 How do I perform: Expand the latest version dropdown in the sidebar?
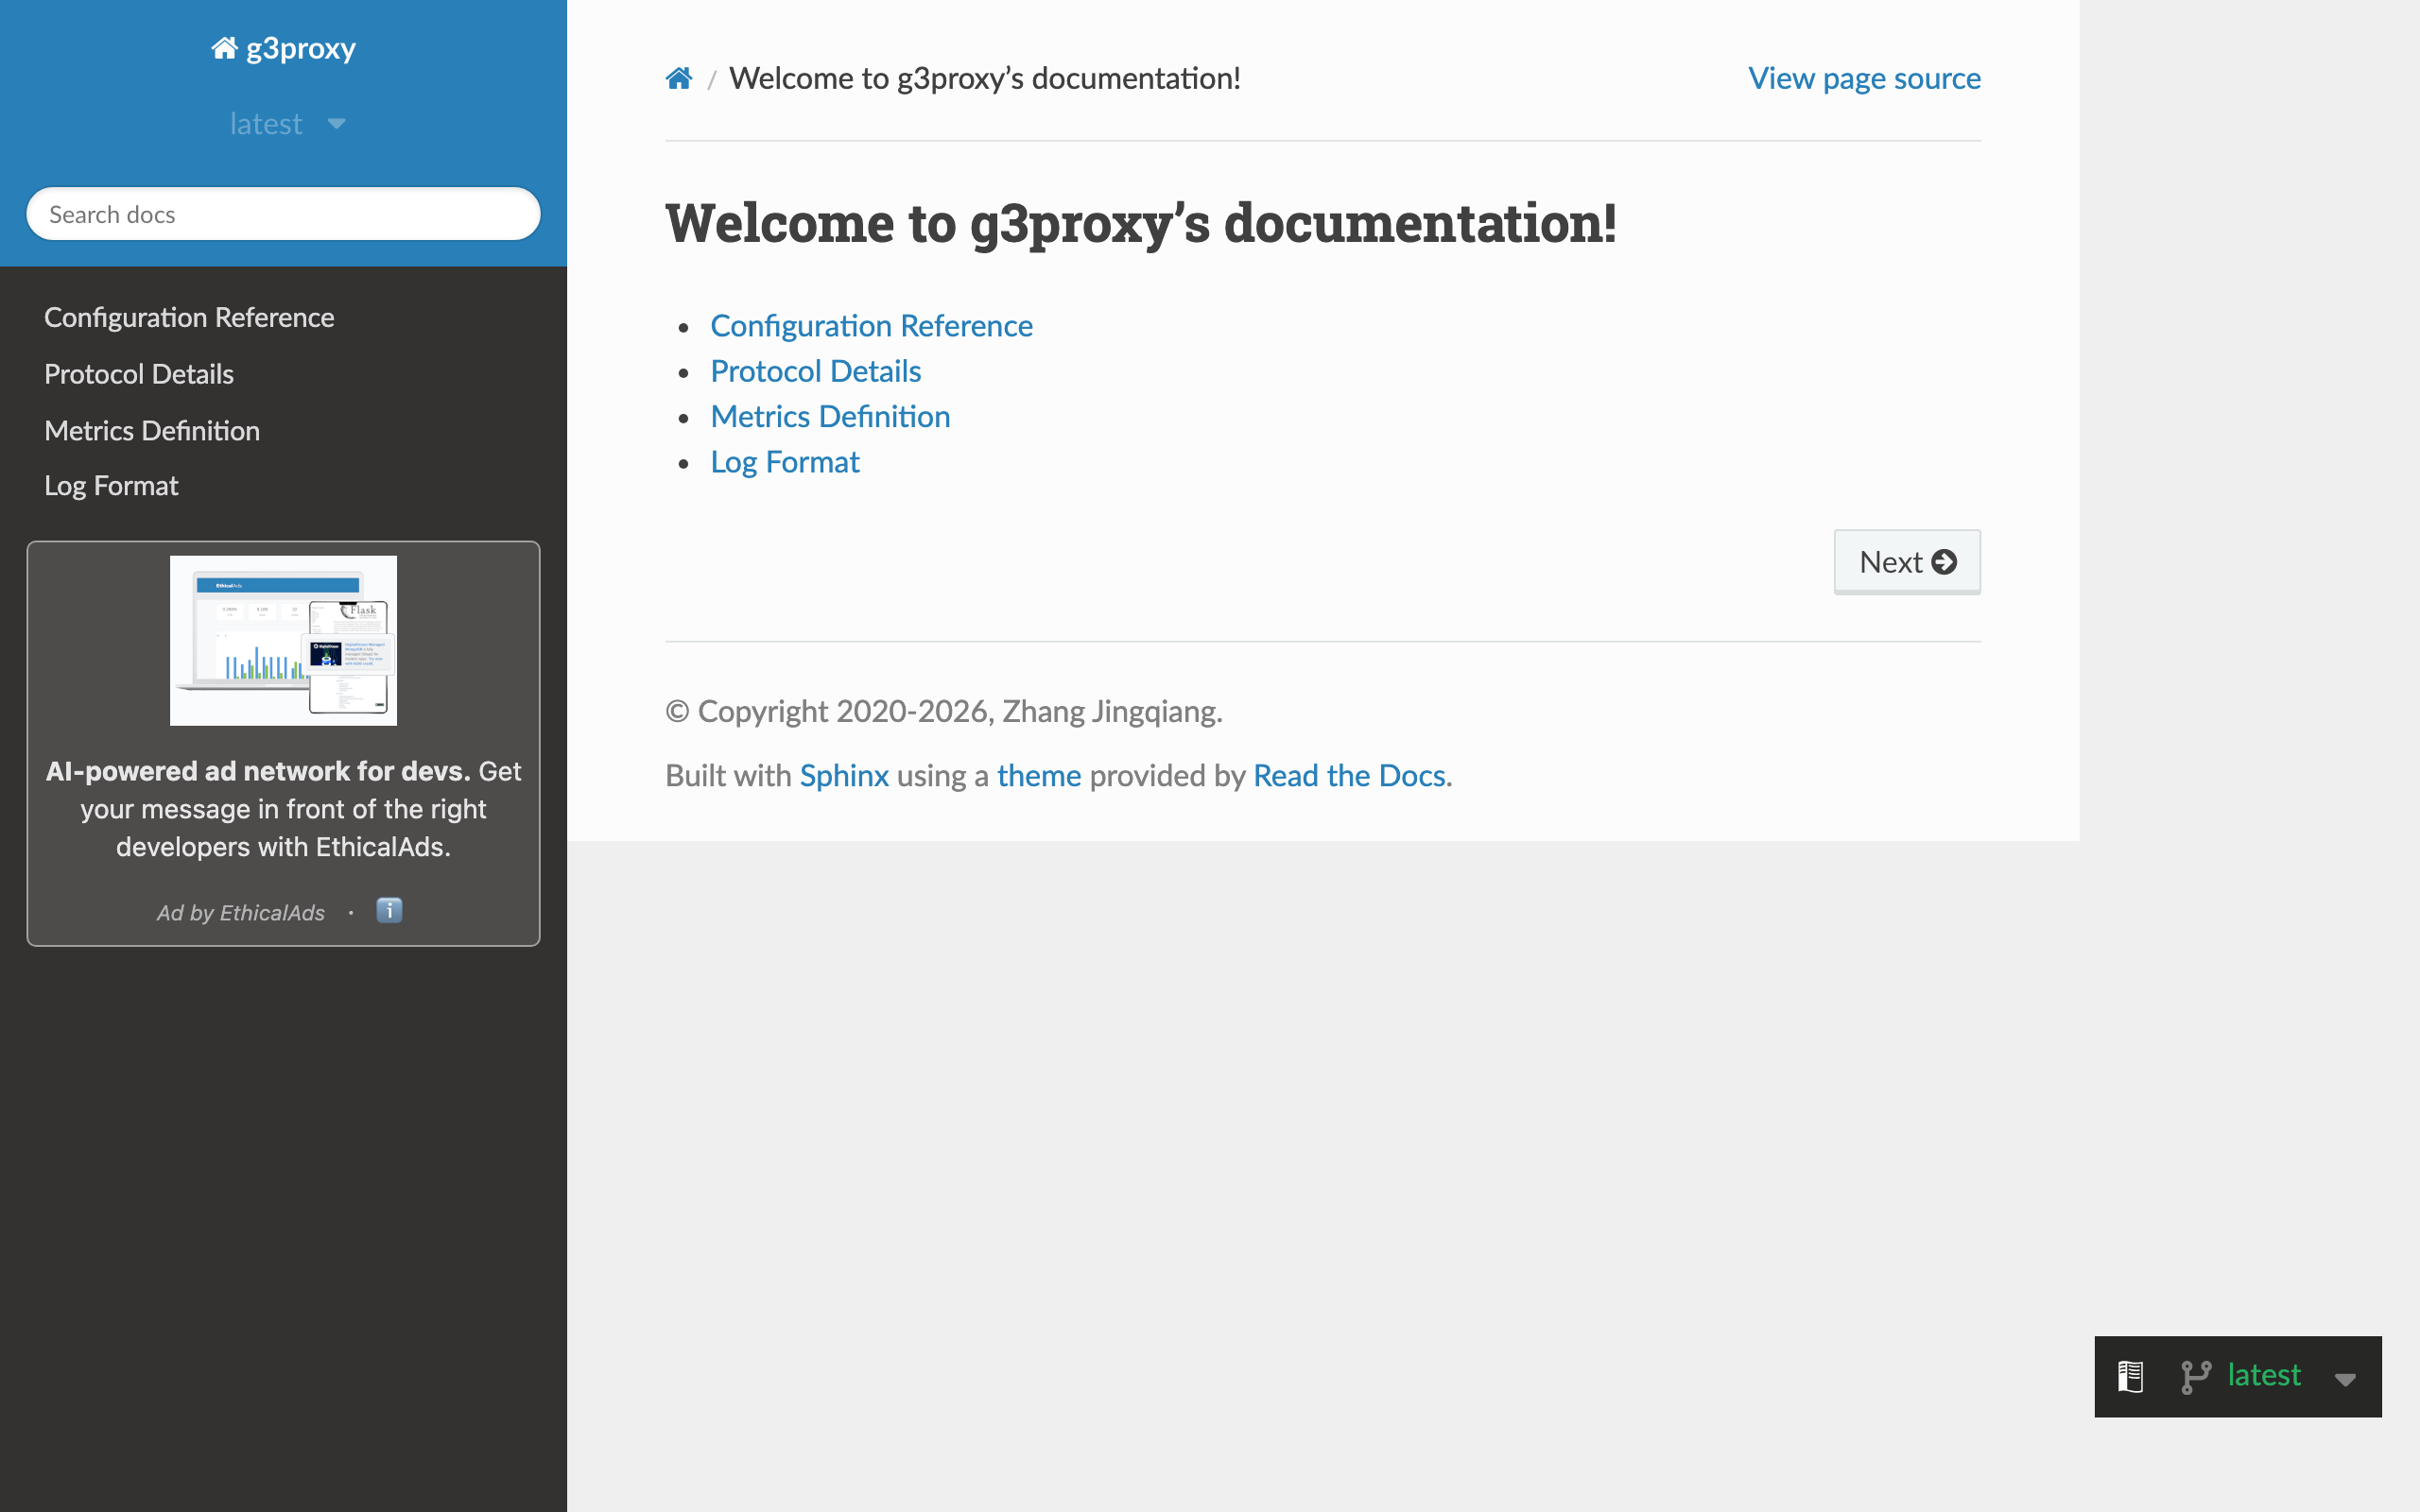336,124
